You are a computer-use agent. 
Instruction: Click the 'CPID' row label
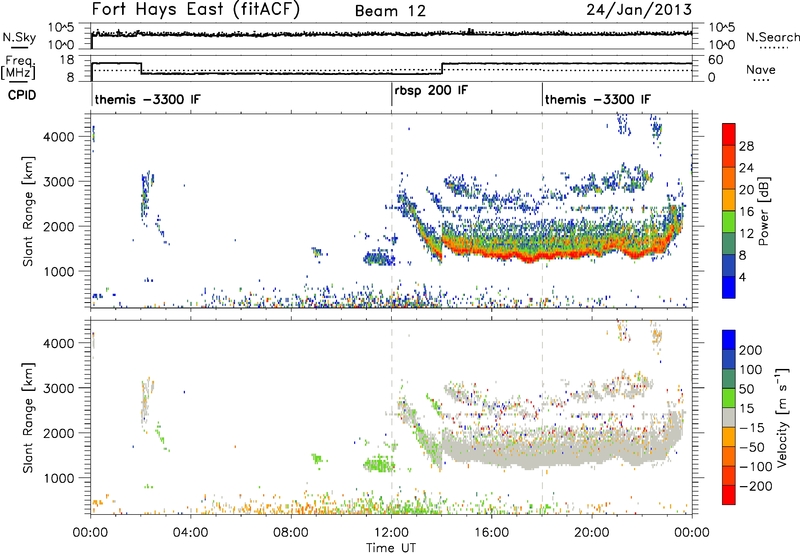(x=22, y=95)
